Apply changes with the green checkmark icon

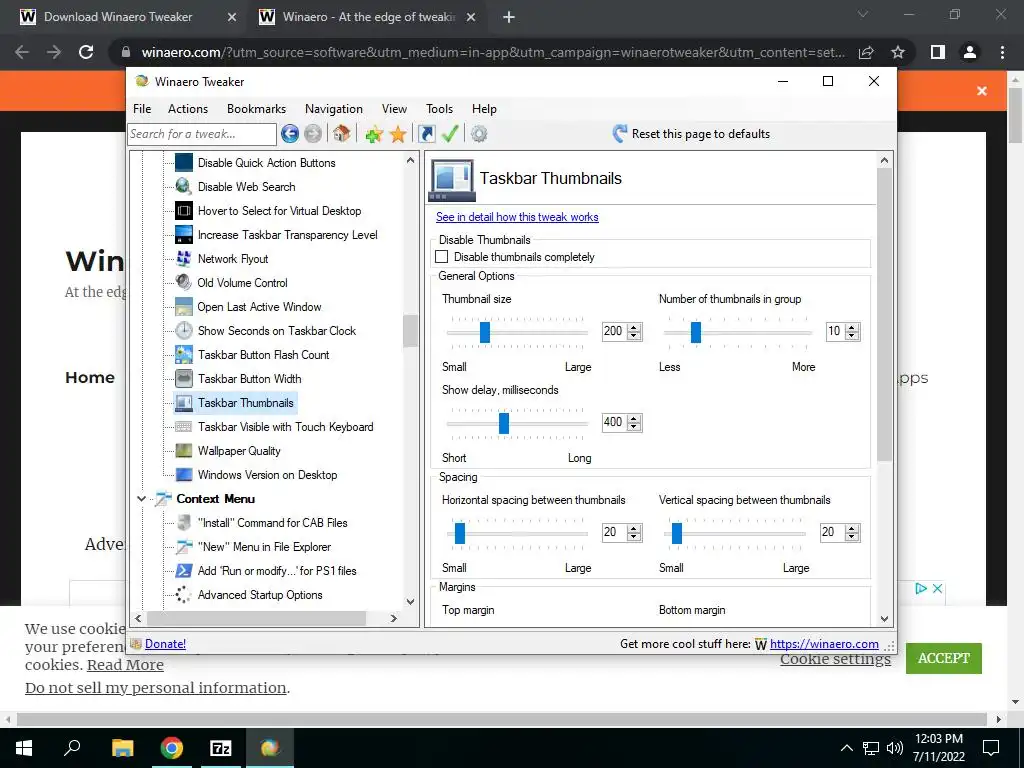[x=450, y=134]
